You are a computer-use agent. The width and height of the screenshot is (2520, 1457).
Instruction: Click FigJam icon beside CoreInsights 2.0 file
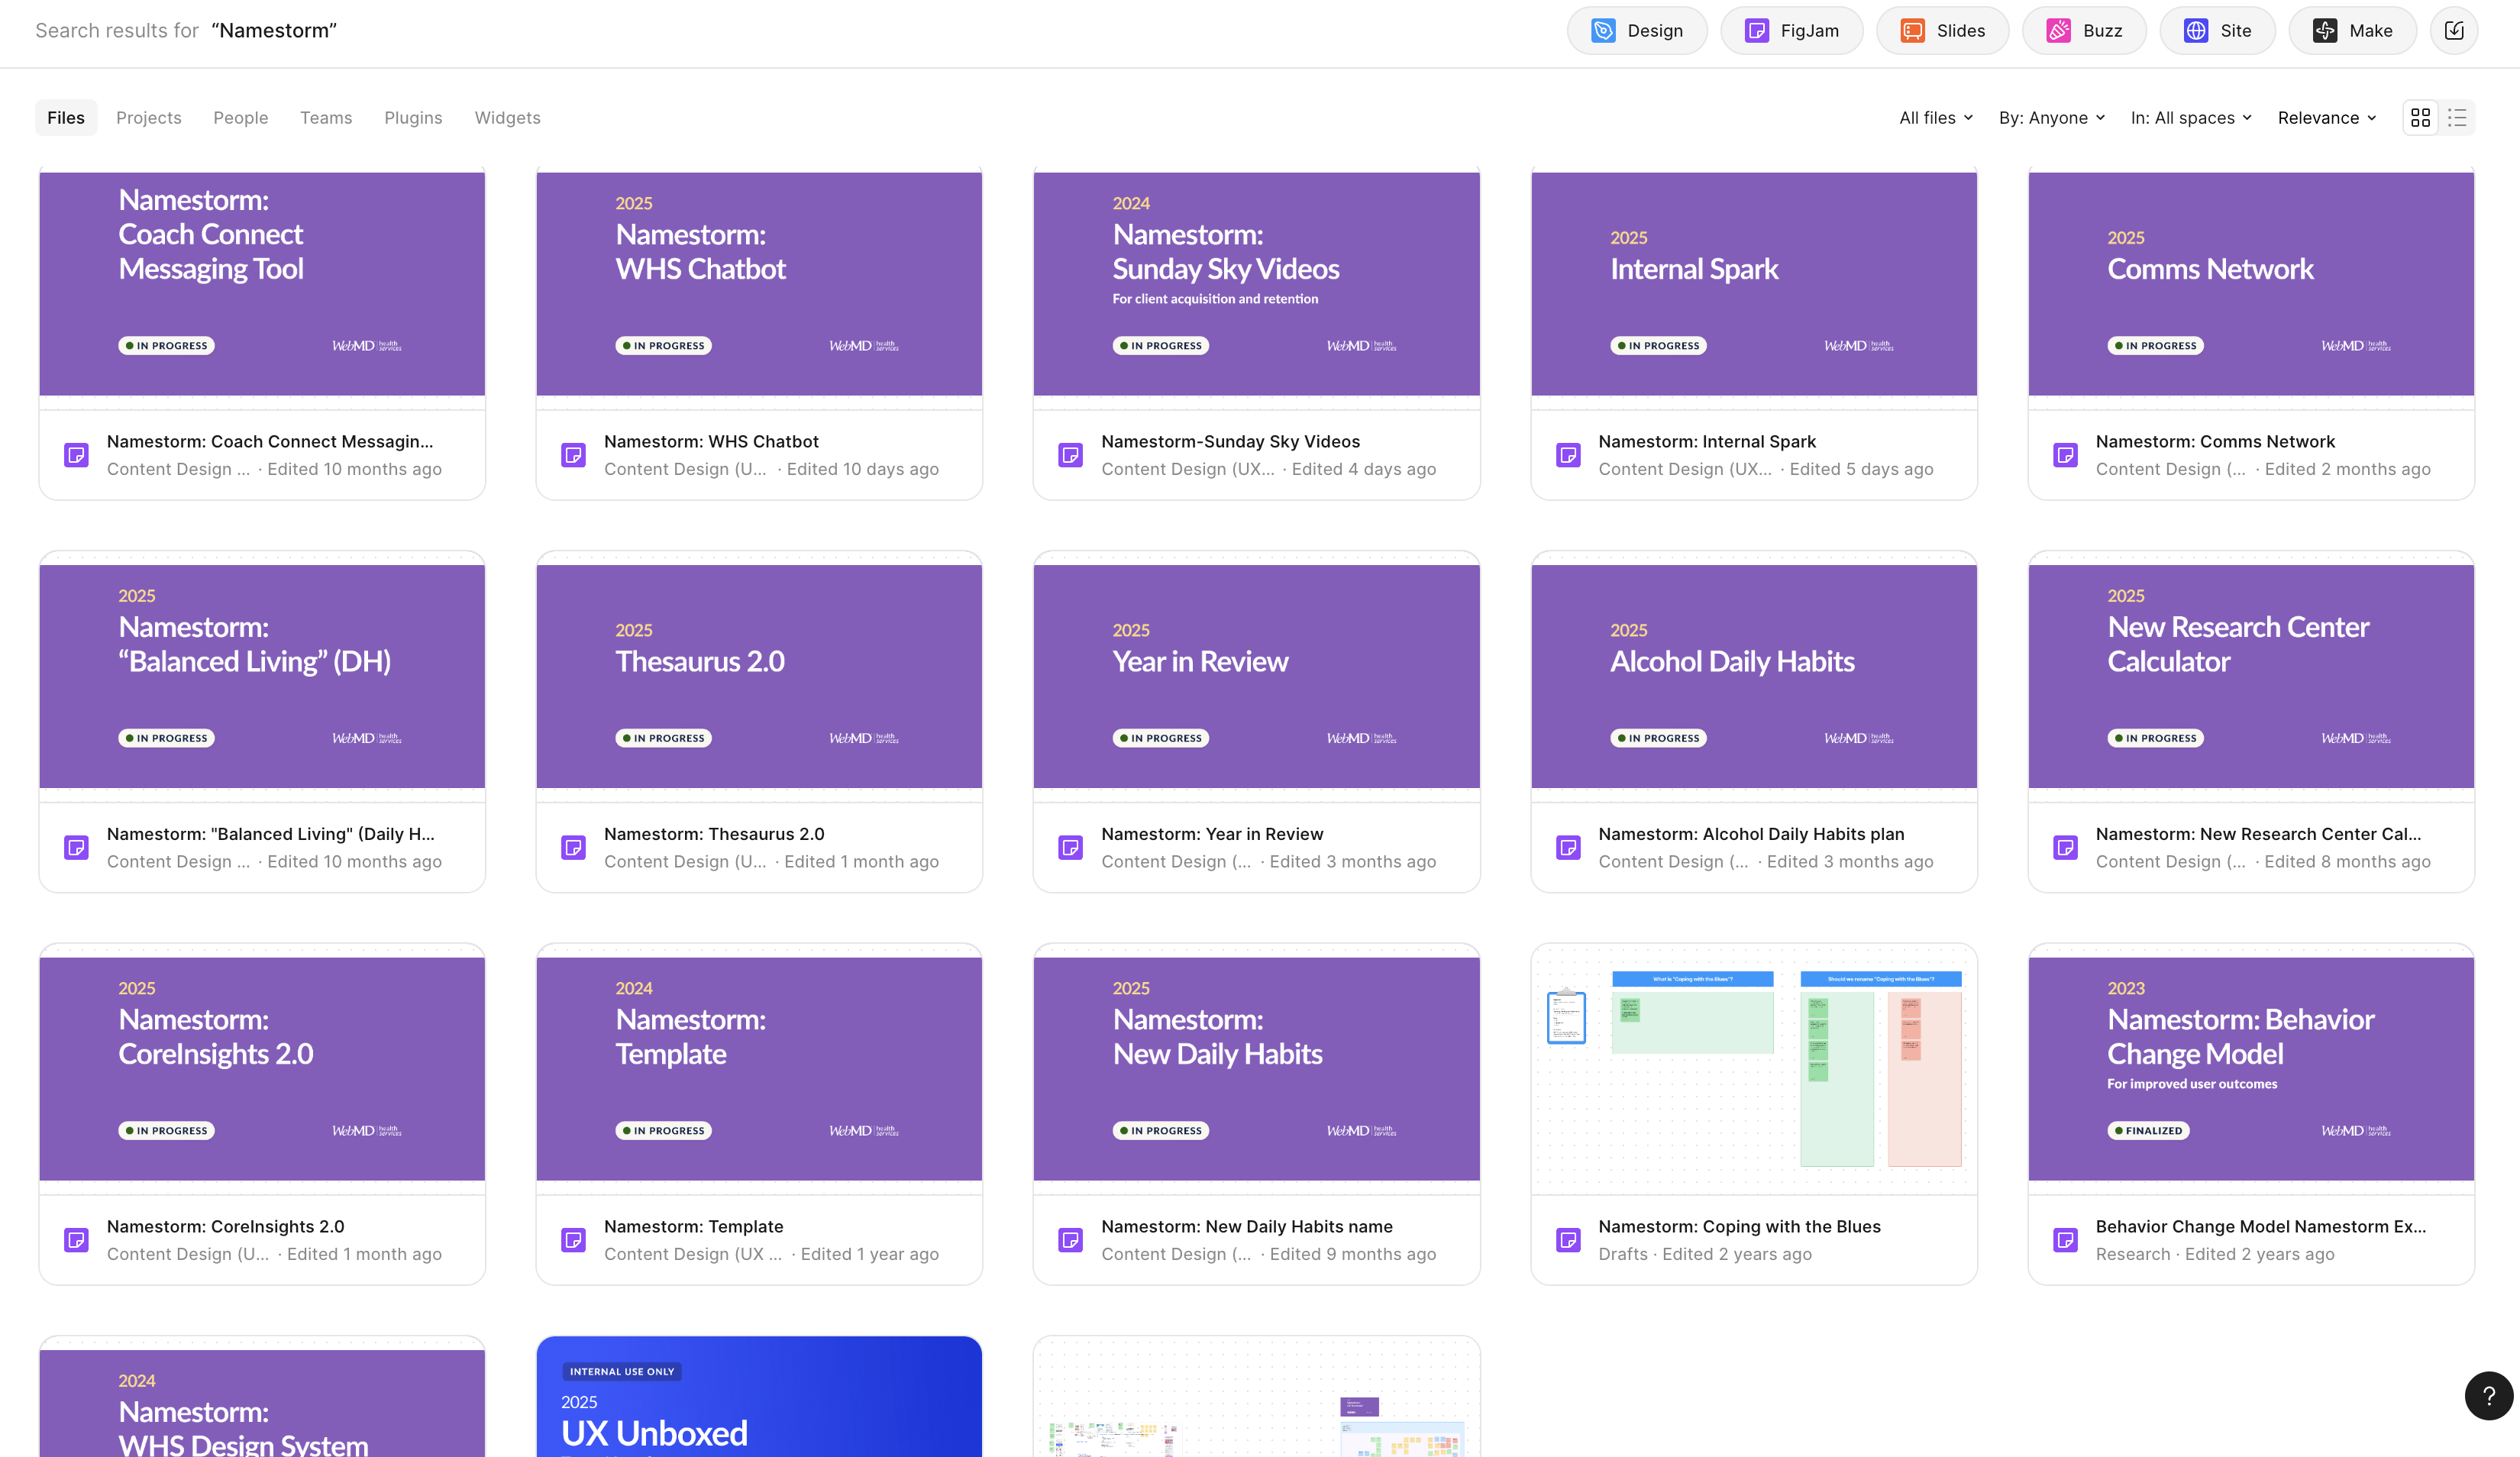76,1241
